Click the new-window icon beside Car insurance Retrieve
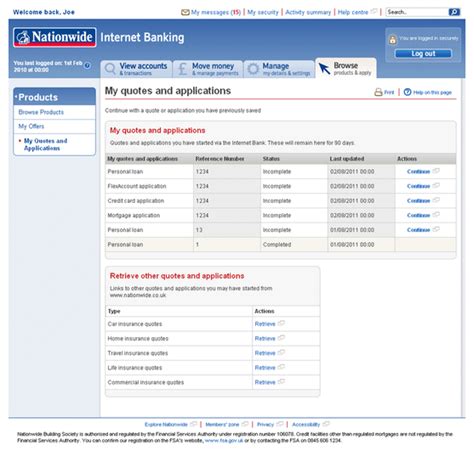The height and width of the screenshot is (456, 474). [x=281, y=323]
